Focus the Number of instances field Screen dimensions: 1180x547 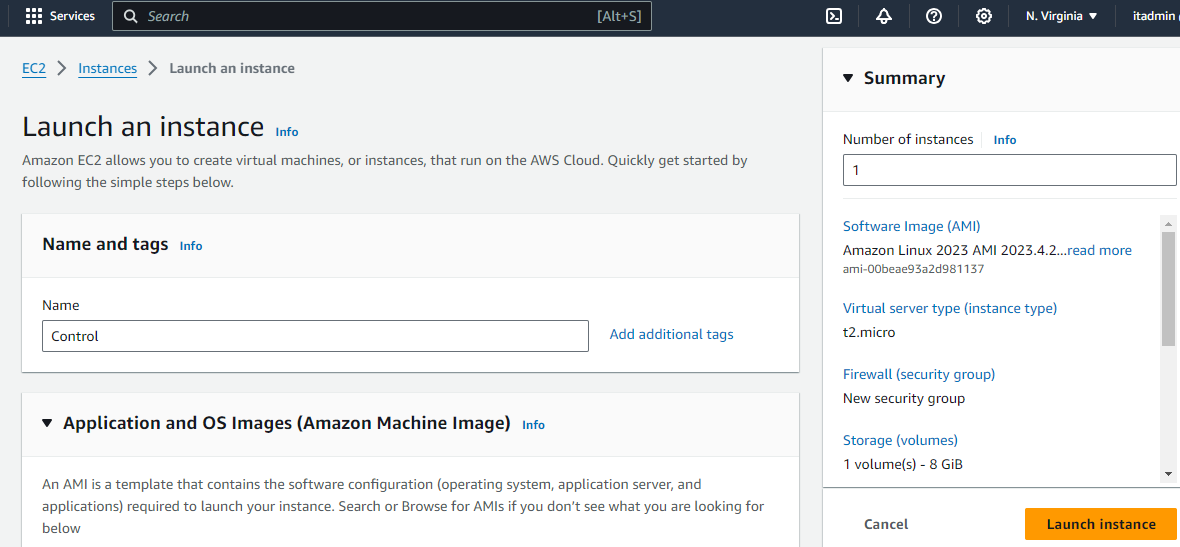point(1009,170)
